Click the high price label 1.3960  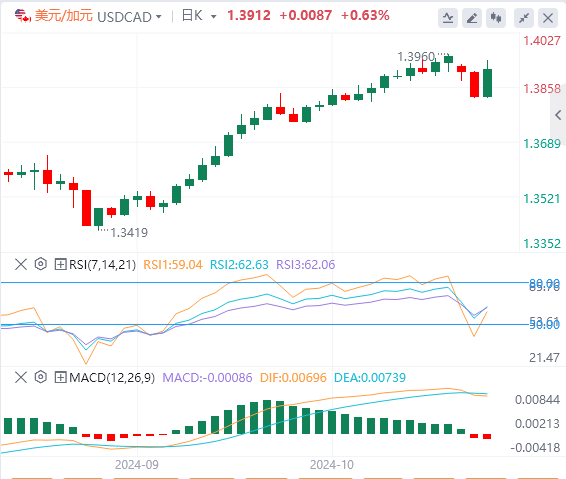416,57
